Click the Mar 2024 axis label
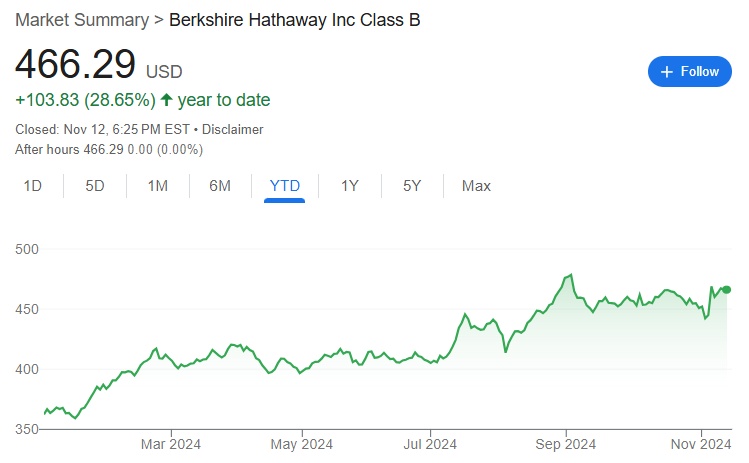 (x=170, y=443)
